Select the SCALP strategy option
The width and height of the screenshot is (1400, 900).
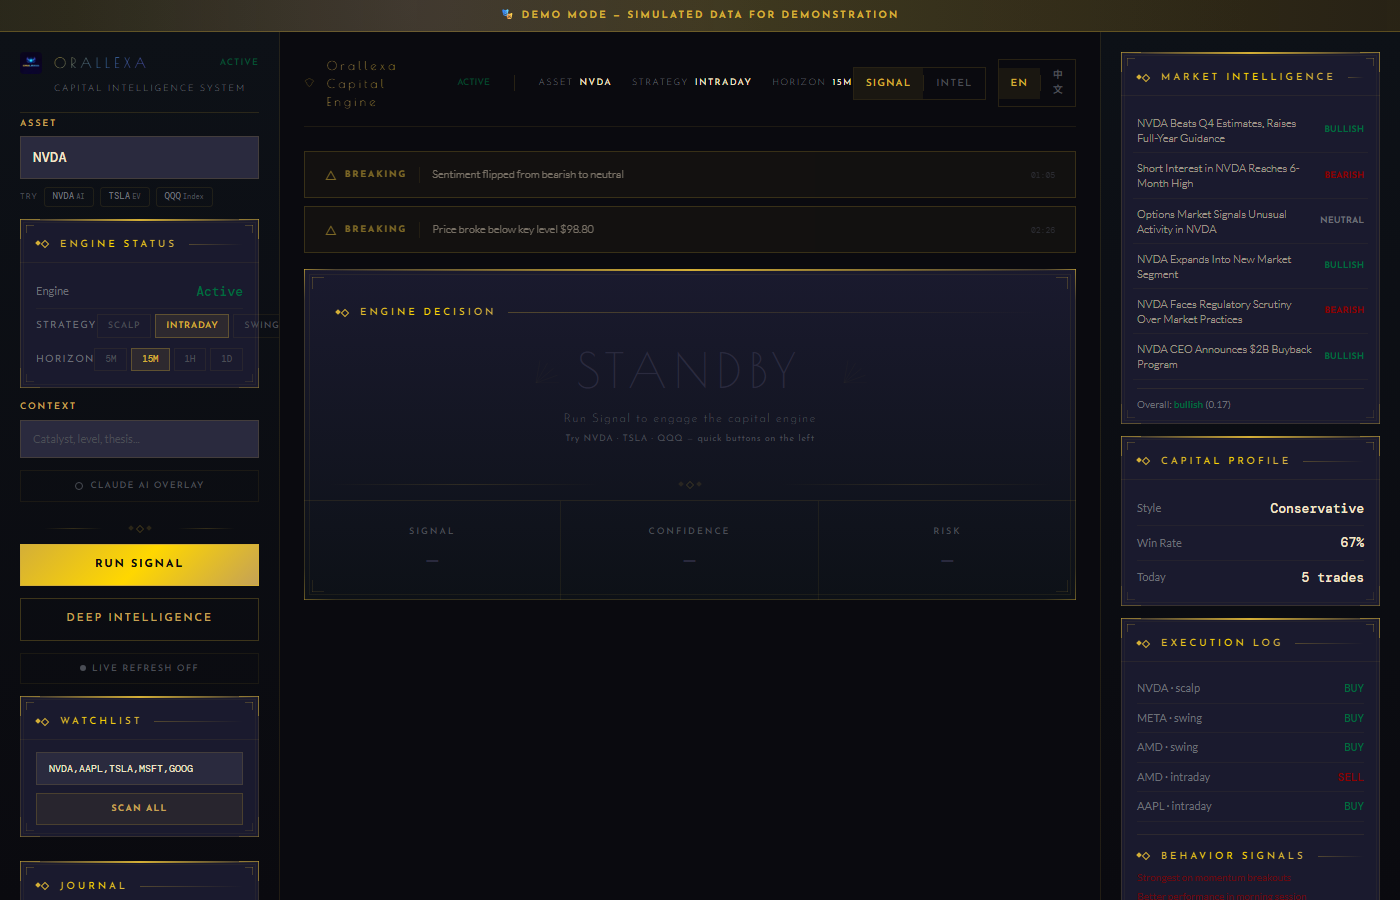pos(124,325)
